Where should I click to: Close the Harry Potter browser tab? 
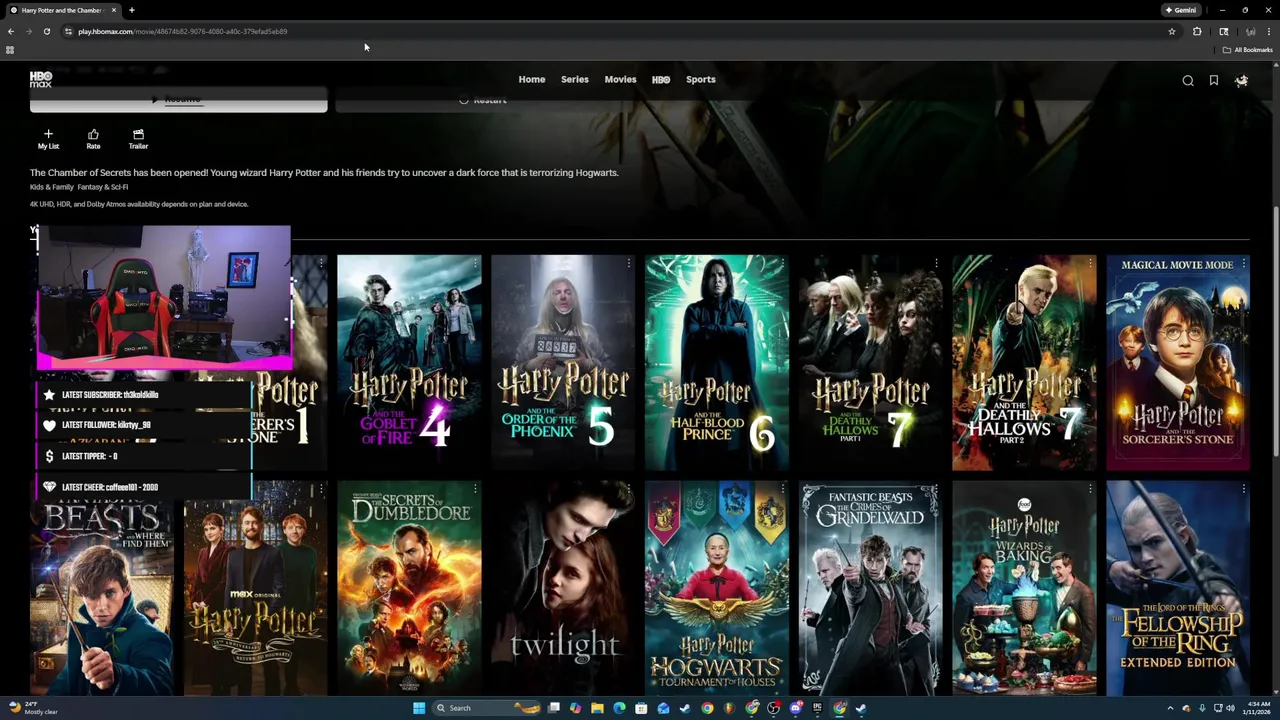click(114, 10)
